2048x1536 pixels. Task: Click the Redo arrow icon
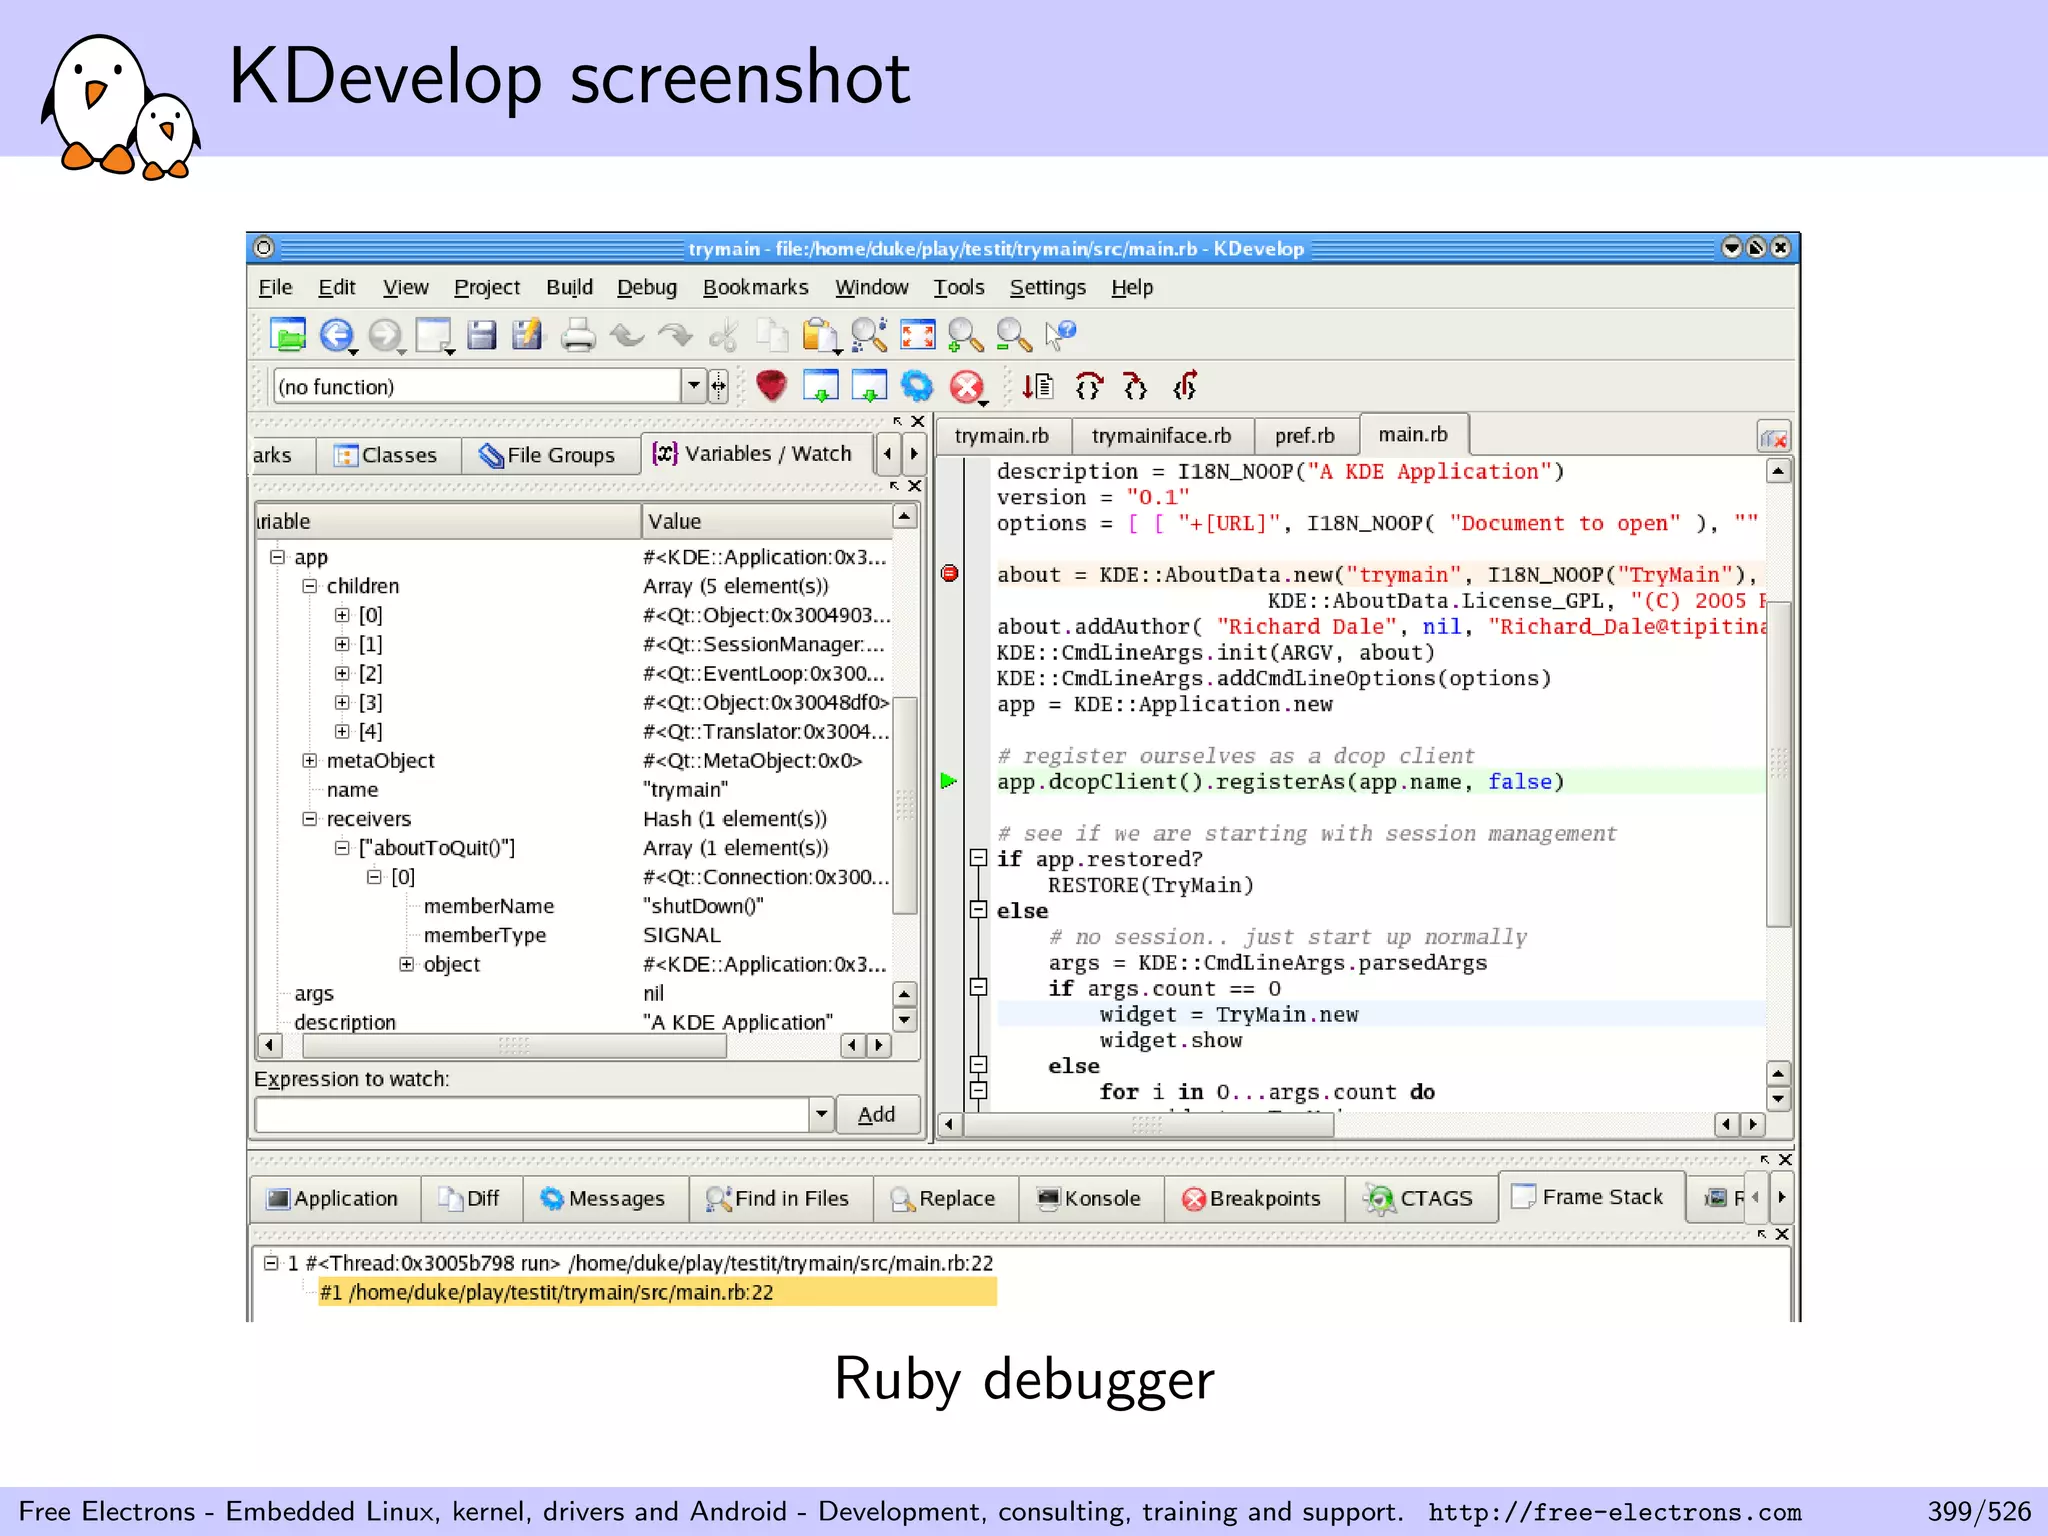(675, 335)
